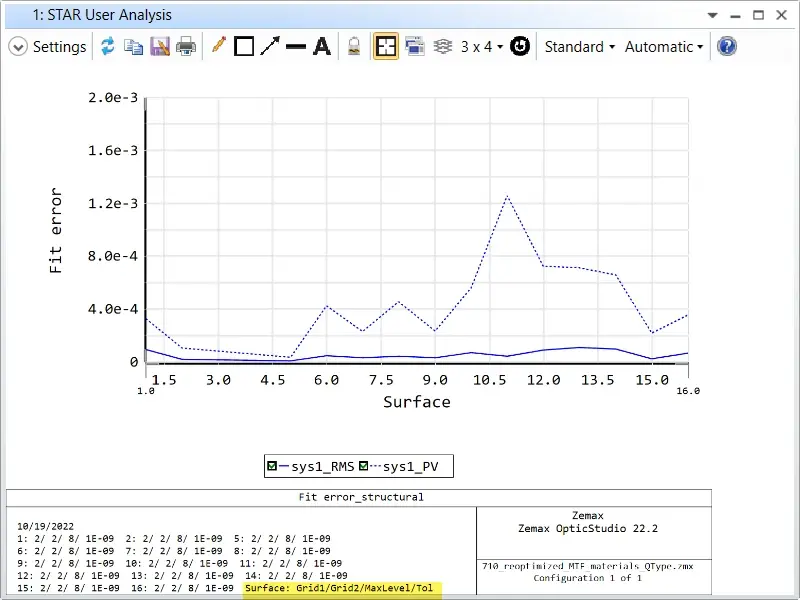Toggle the window lock icon
This screenshot has width=800, height=600.
(354, 47)
